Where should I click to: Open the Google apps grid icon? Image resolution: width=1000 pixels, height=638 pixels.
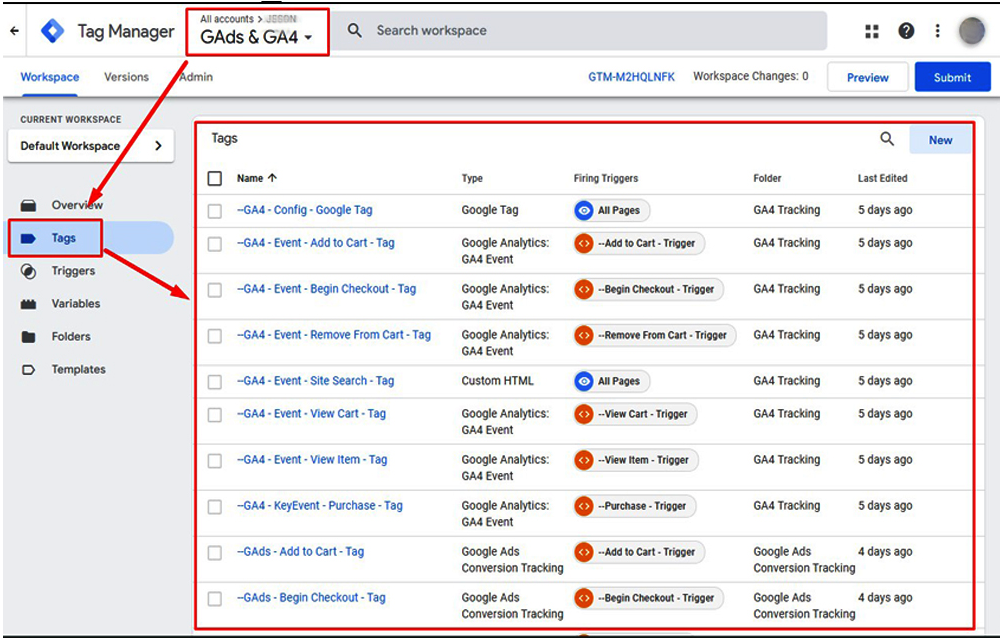click(x=872, y=31)
